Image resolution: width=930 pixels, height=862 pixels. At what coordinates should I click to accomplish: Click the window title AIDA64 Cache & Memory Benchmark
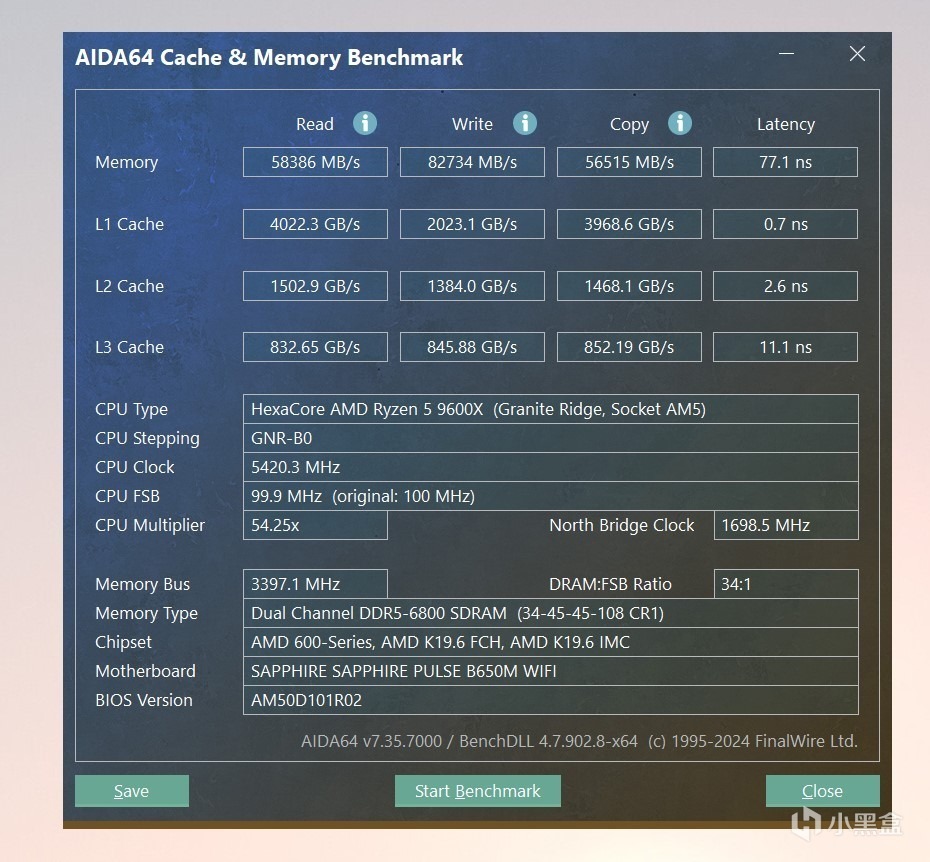pyautogui.click(x=269, y=57)
